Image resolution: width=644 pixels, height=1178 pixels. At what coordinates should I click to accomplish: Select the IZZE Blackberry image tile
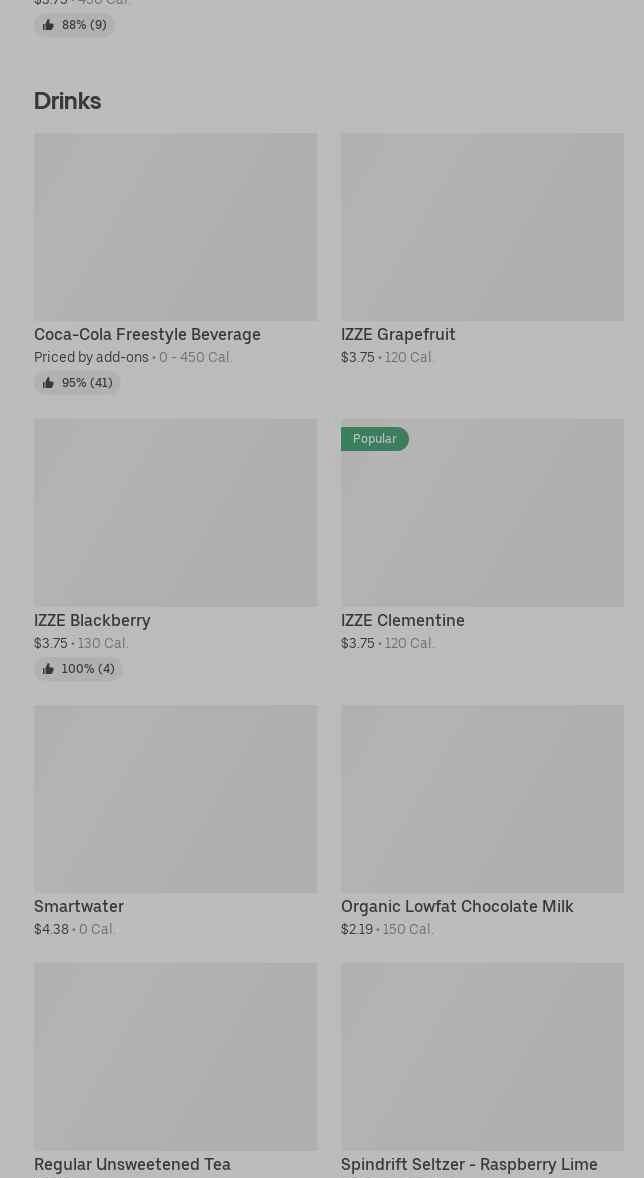coord(175,513)
